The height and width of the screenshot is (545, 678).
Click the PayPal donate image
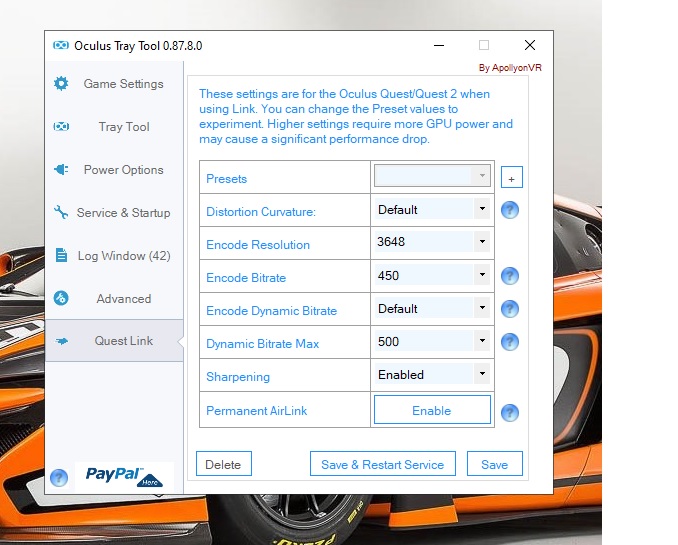click(125, 477)
